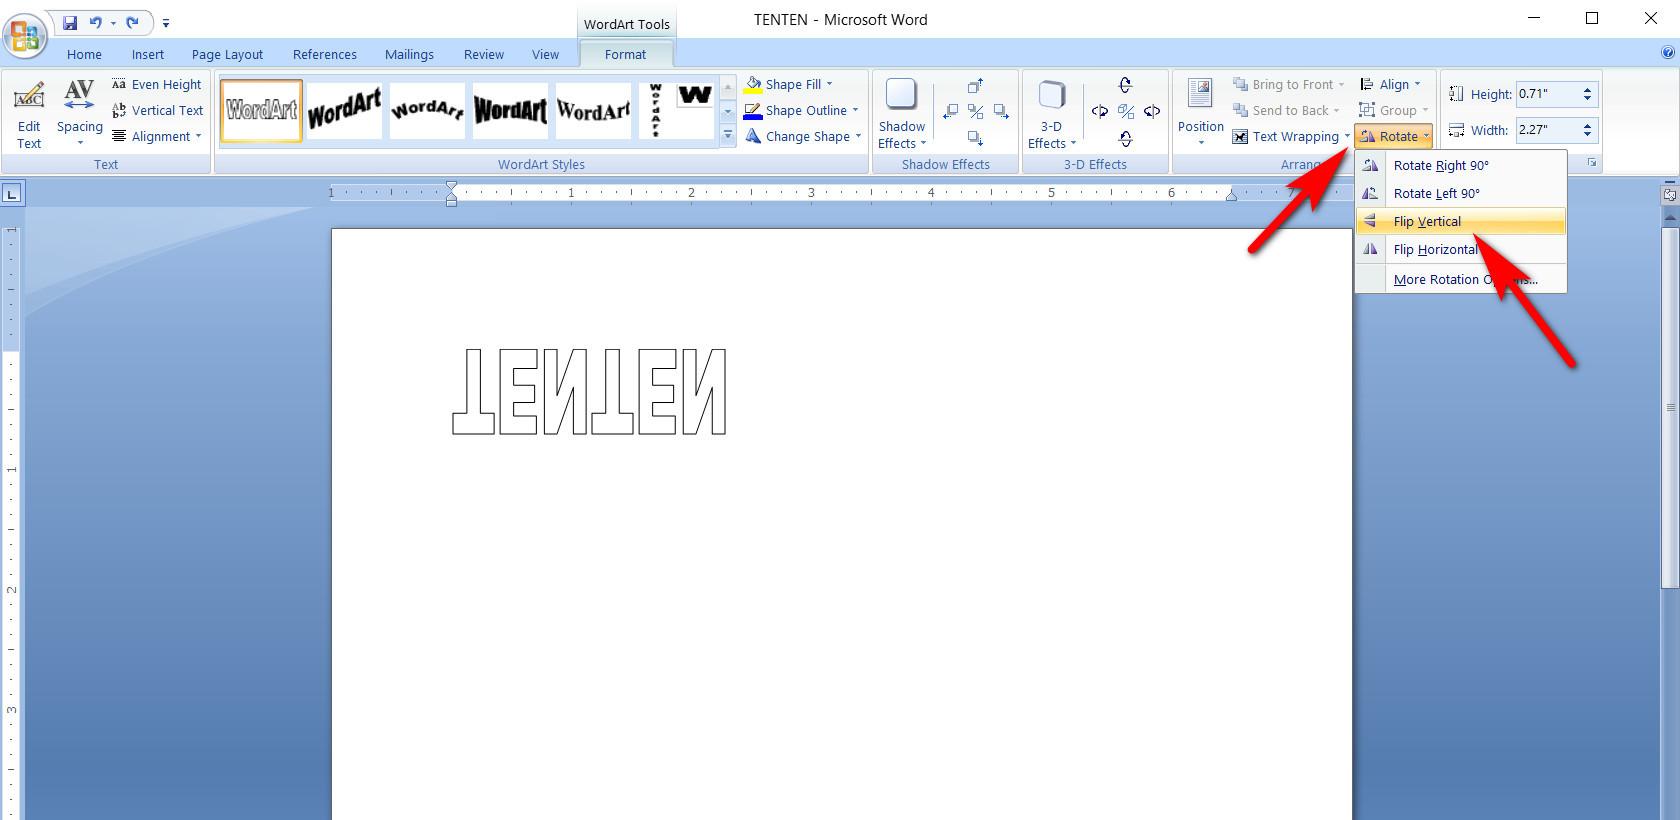Decrease the Width value by one step
Image resolution: width=1680 pixels, height=820 pixels.
point(1587,136)
